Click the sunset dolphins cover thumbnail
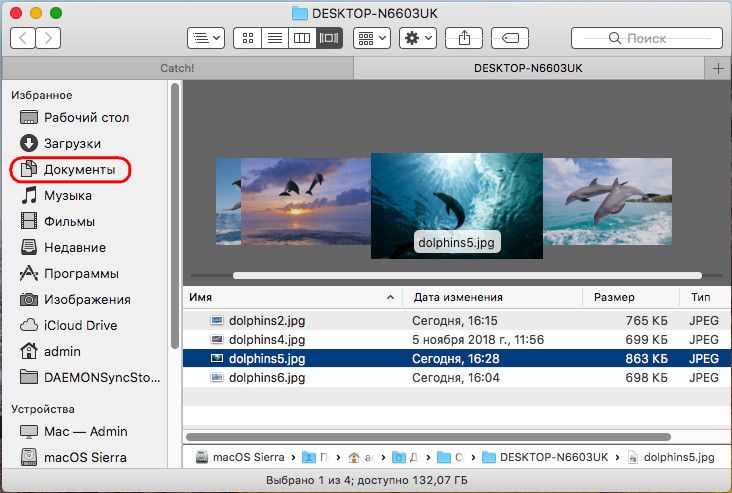 coord(300,200)
